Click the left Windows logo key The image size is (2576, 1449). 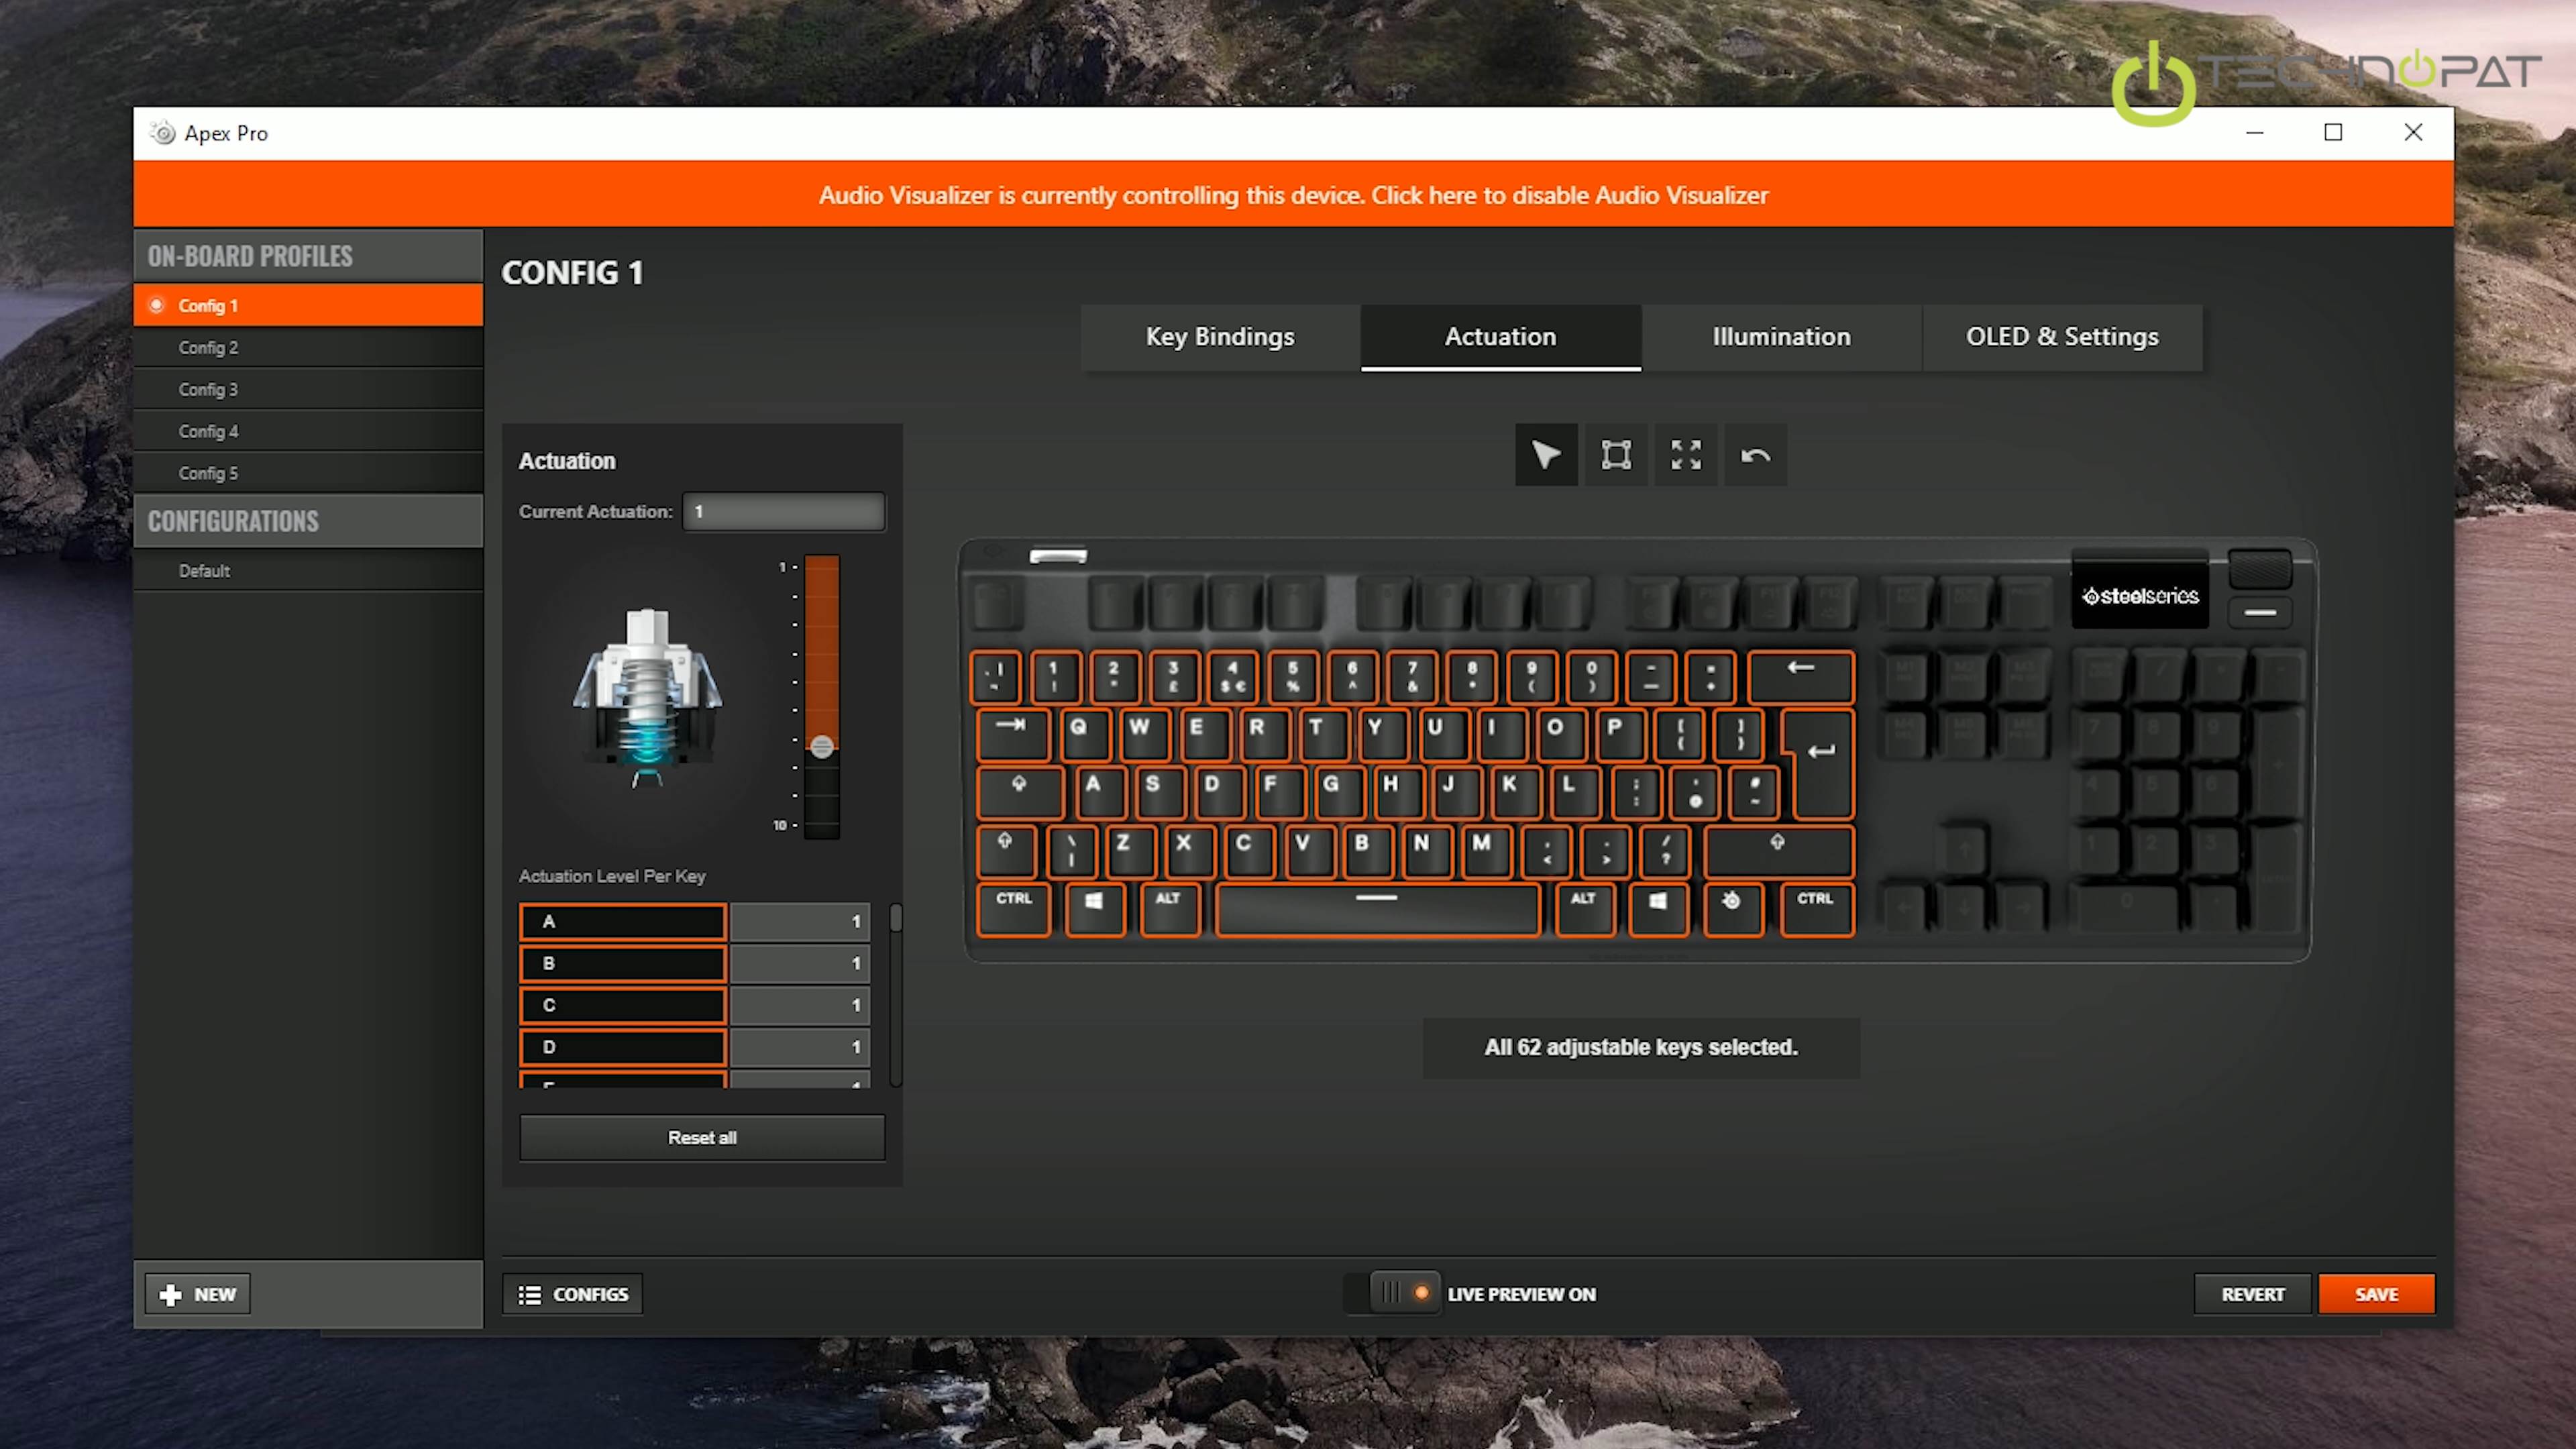point(1094,909)
